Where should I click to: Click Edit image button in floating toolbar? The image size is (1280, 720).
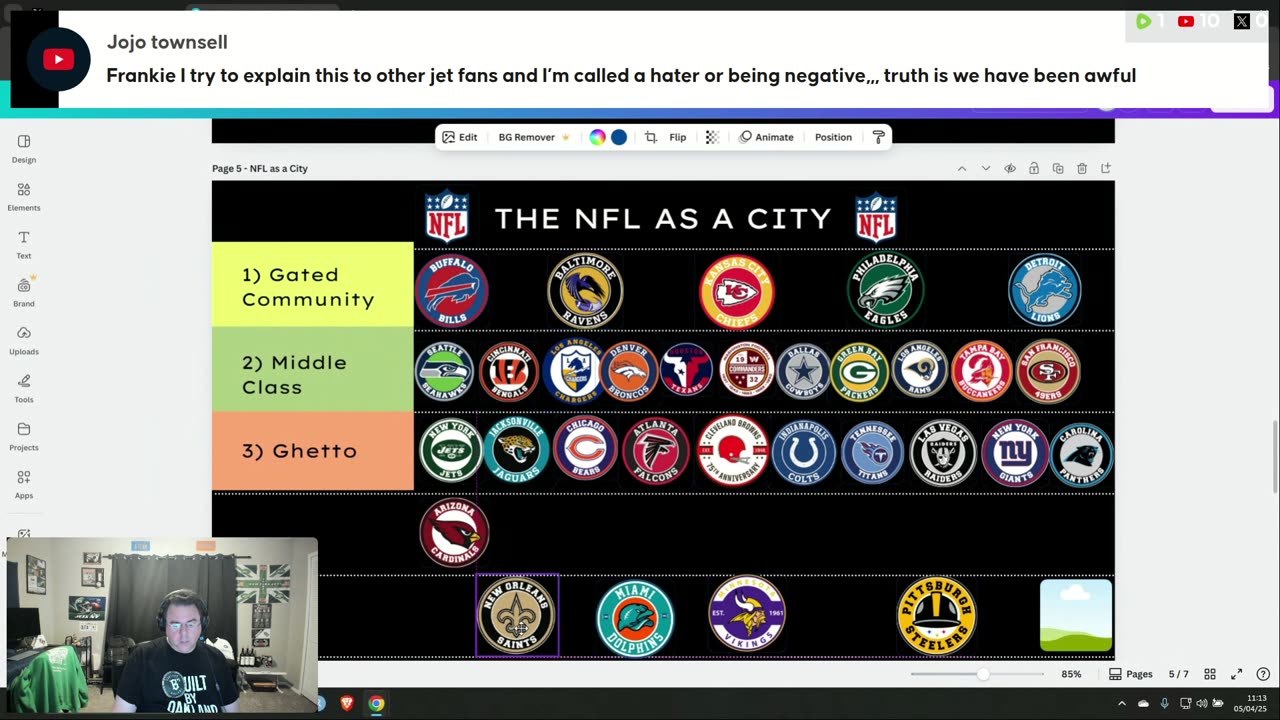(x=460, y=137)
